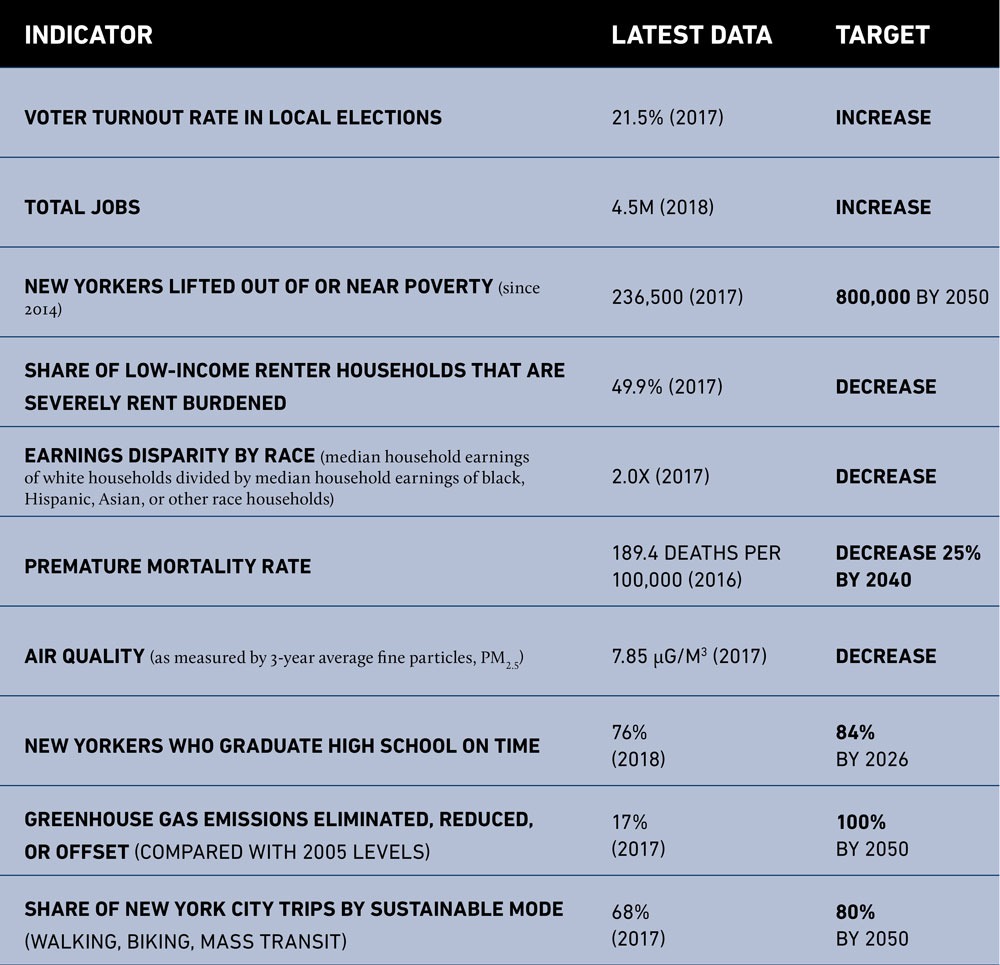The image size is (1000, 965).
Task: Click the 84% by 2026 graduation target
Action: pos(872,746)
